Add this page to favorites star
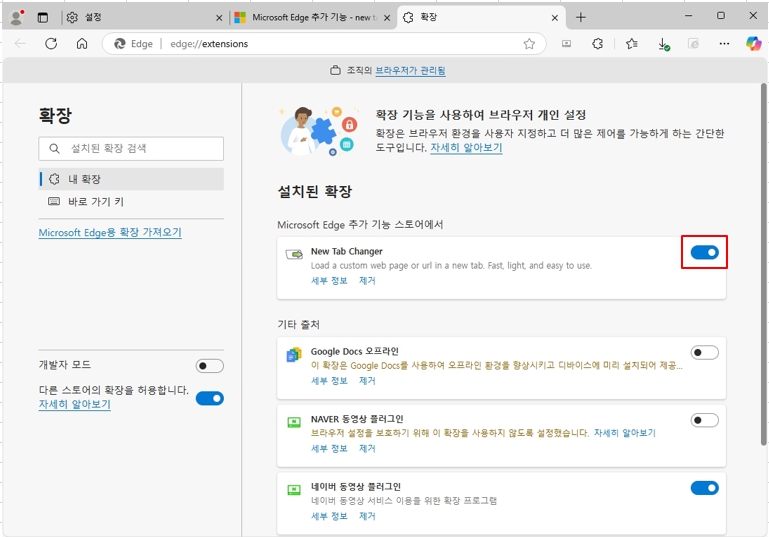The image size is (769, 537). [x=529, y=44]
